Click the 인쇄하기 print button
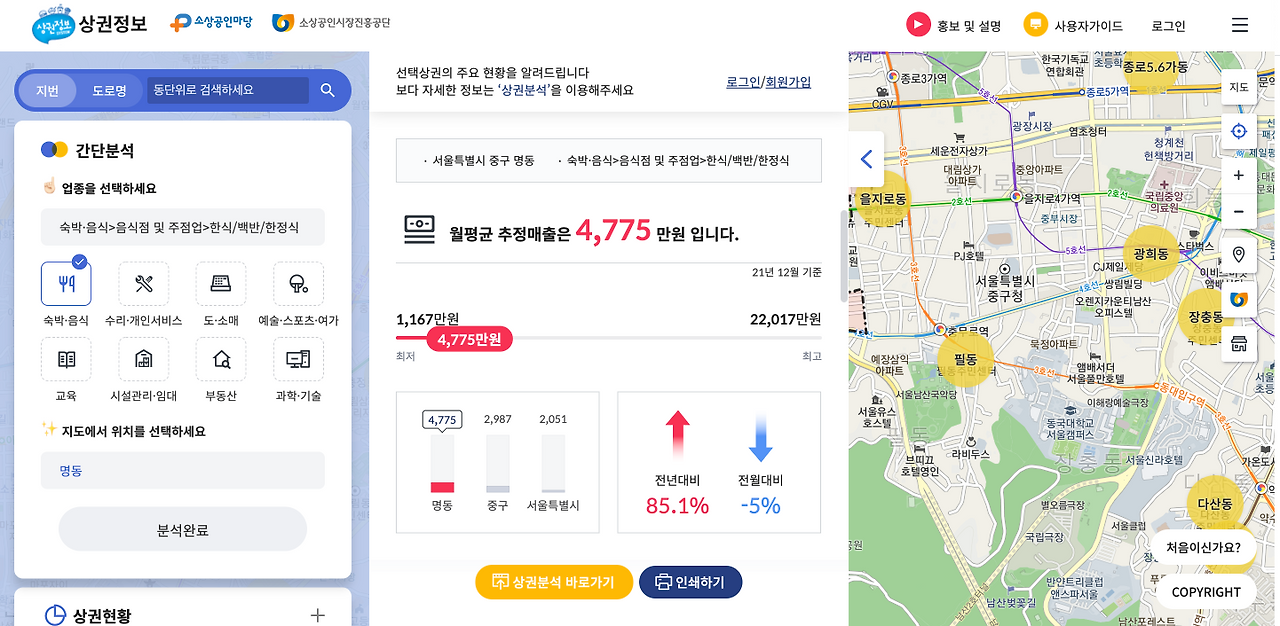 click(x=690, y=582)
